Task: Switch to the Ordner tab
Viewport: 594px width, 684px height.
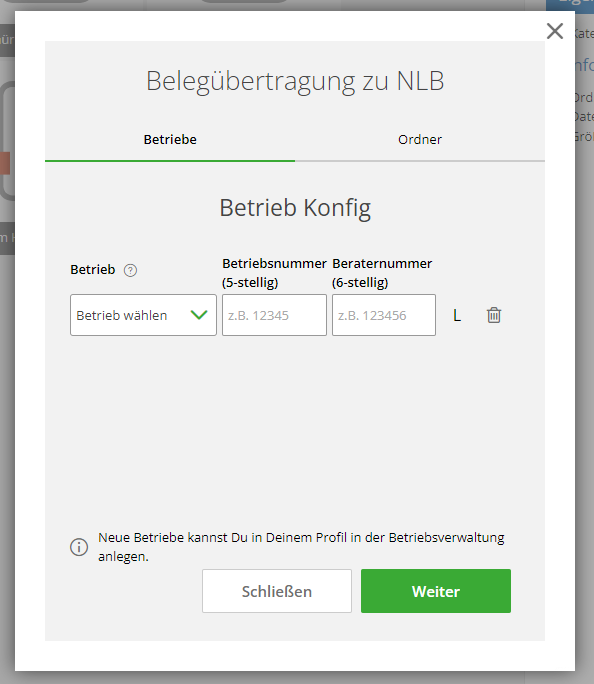Action: point(420,140)
